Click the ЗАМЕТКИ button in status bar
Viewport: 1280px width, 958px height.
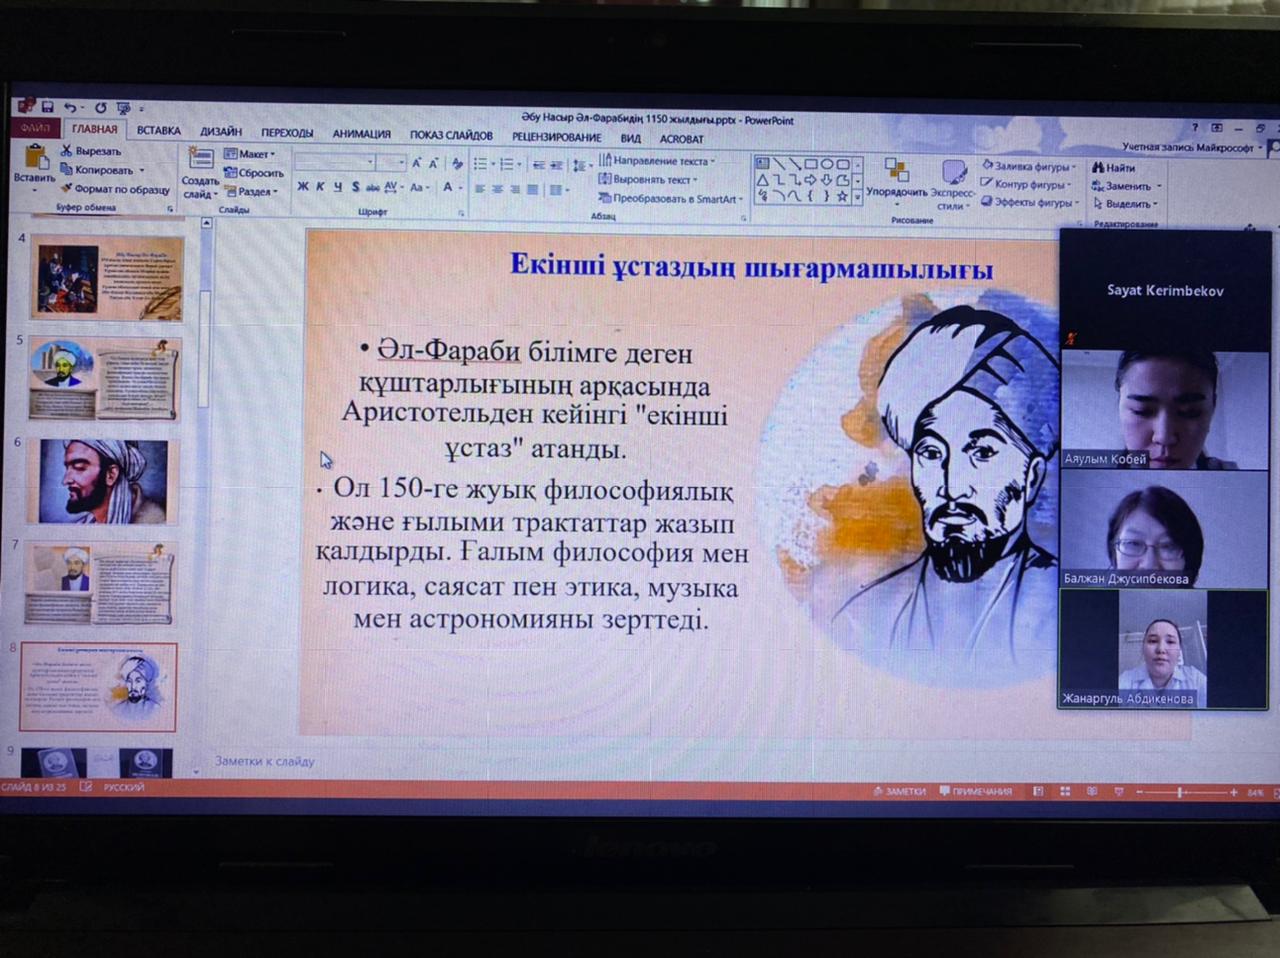(899, 792)
